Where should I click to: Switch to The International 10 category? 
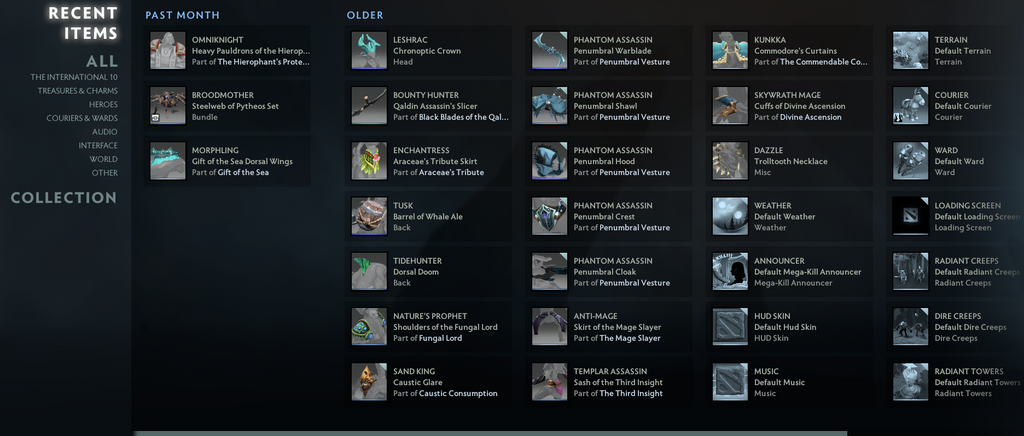coord(74,77)
